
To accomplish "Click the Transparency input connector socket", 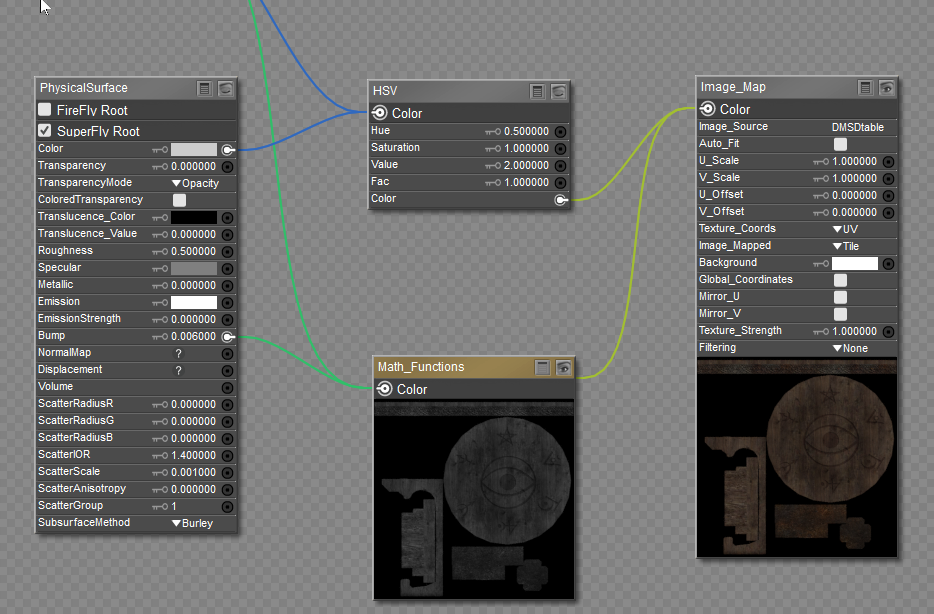I will click(x=228, y=167).
